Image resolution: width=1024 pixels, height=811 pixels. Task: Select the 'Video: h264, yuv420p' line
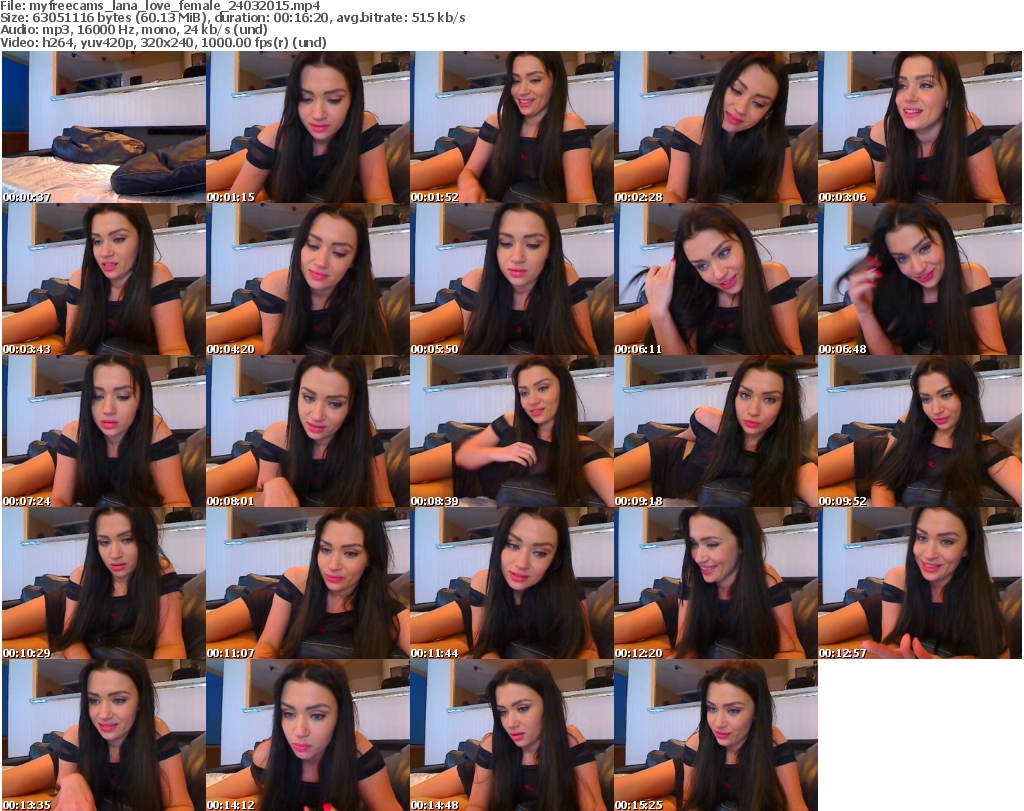[x=163, y=42]
